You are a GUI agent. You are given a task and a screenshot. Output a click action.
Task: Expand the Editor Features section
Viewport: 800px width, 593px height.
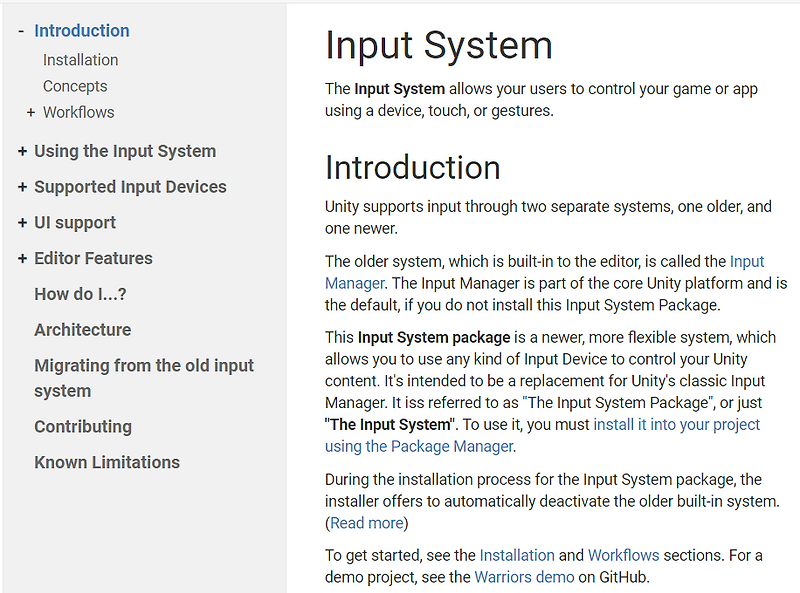tap(22, 258)
